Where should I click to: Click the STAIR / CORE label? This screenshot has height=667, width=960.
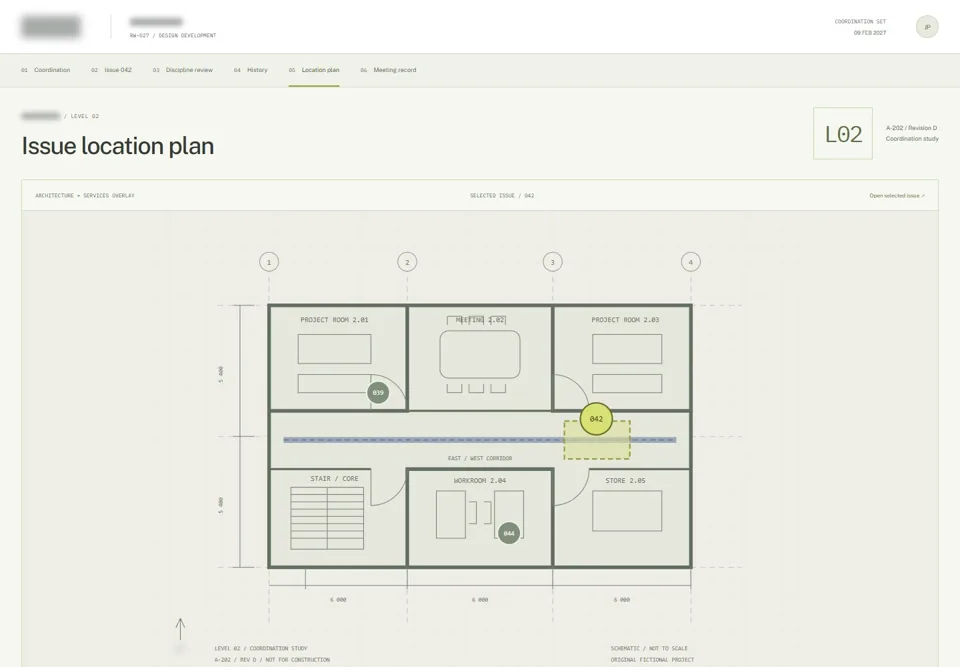[334, 478]
